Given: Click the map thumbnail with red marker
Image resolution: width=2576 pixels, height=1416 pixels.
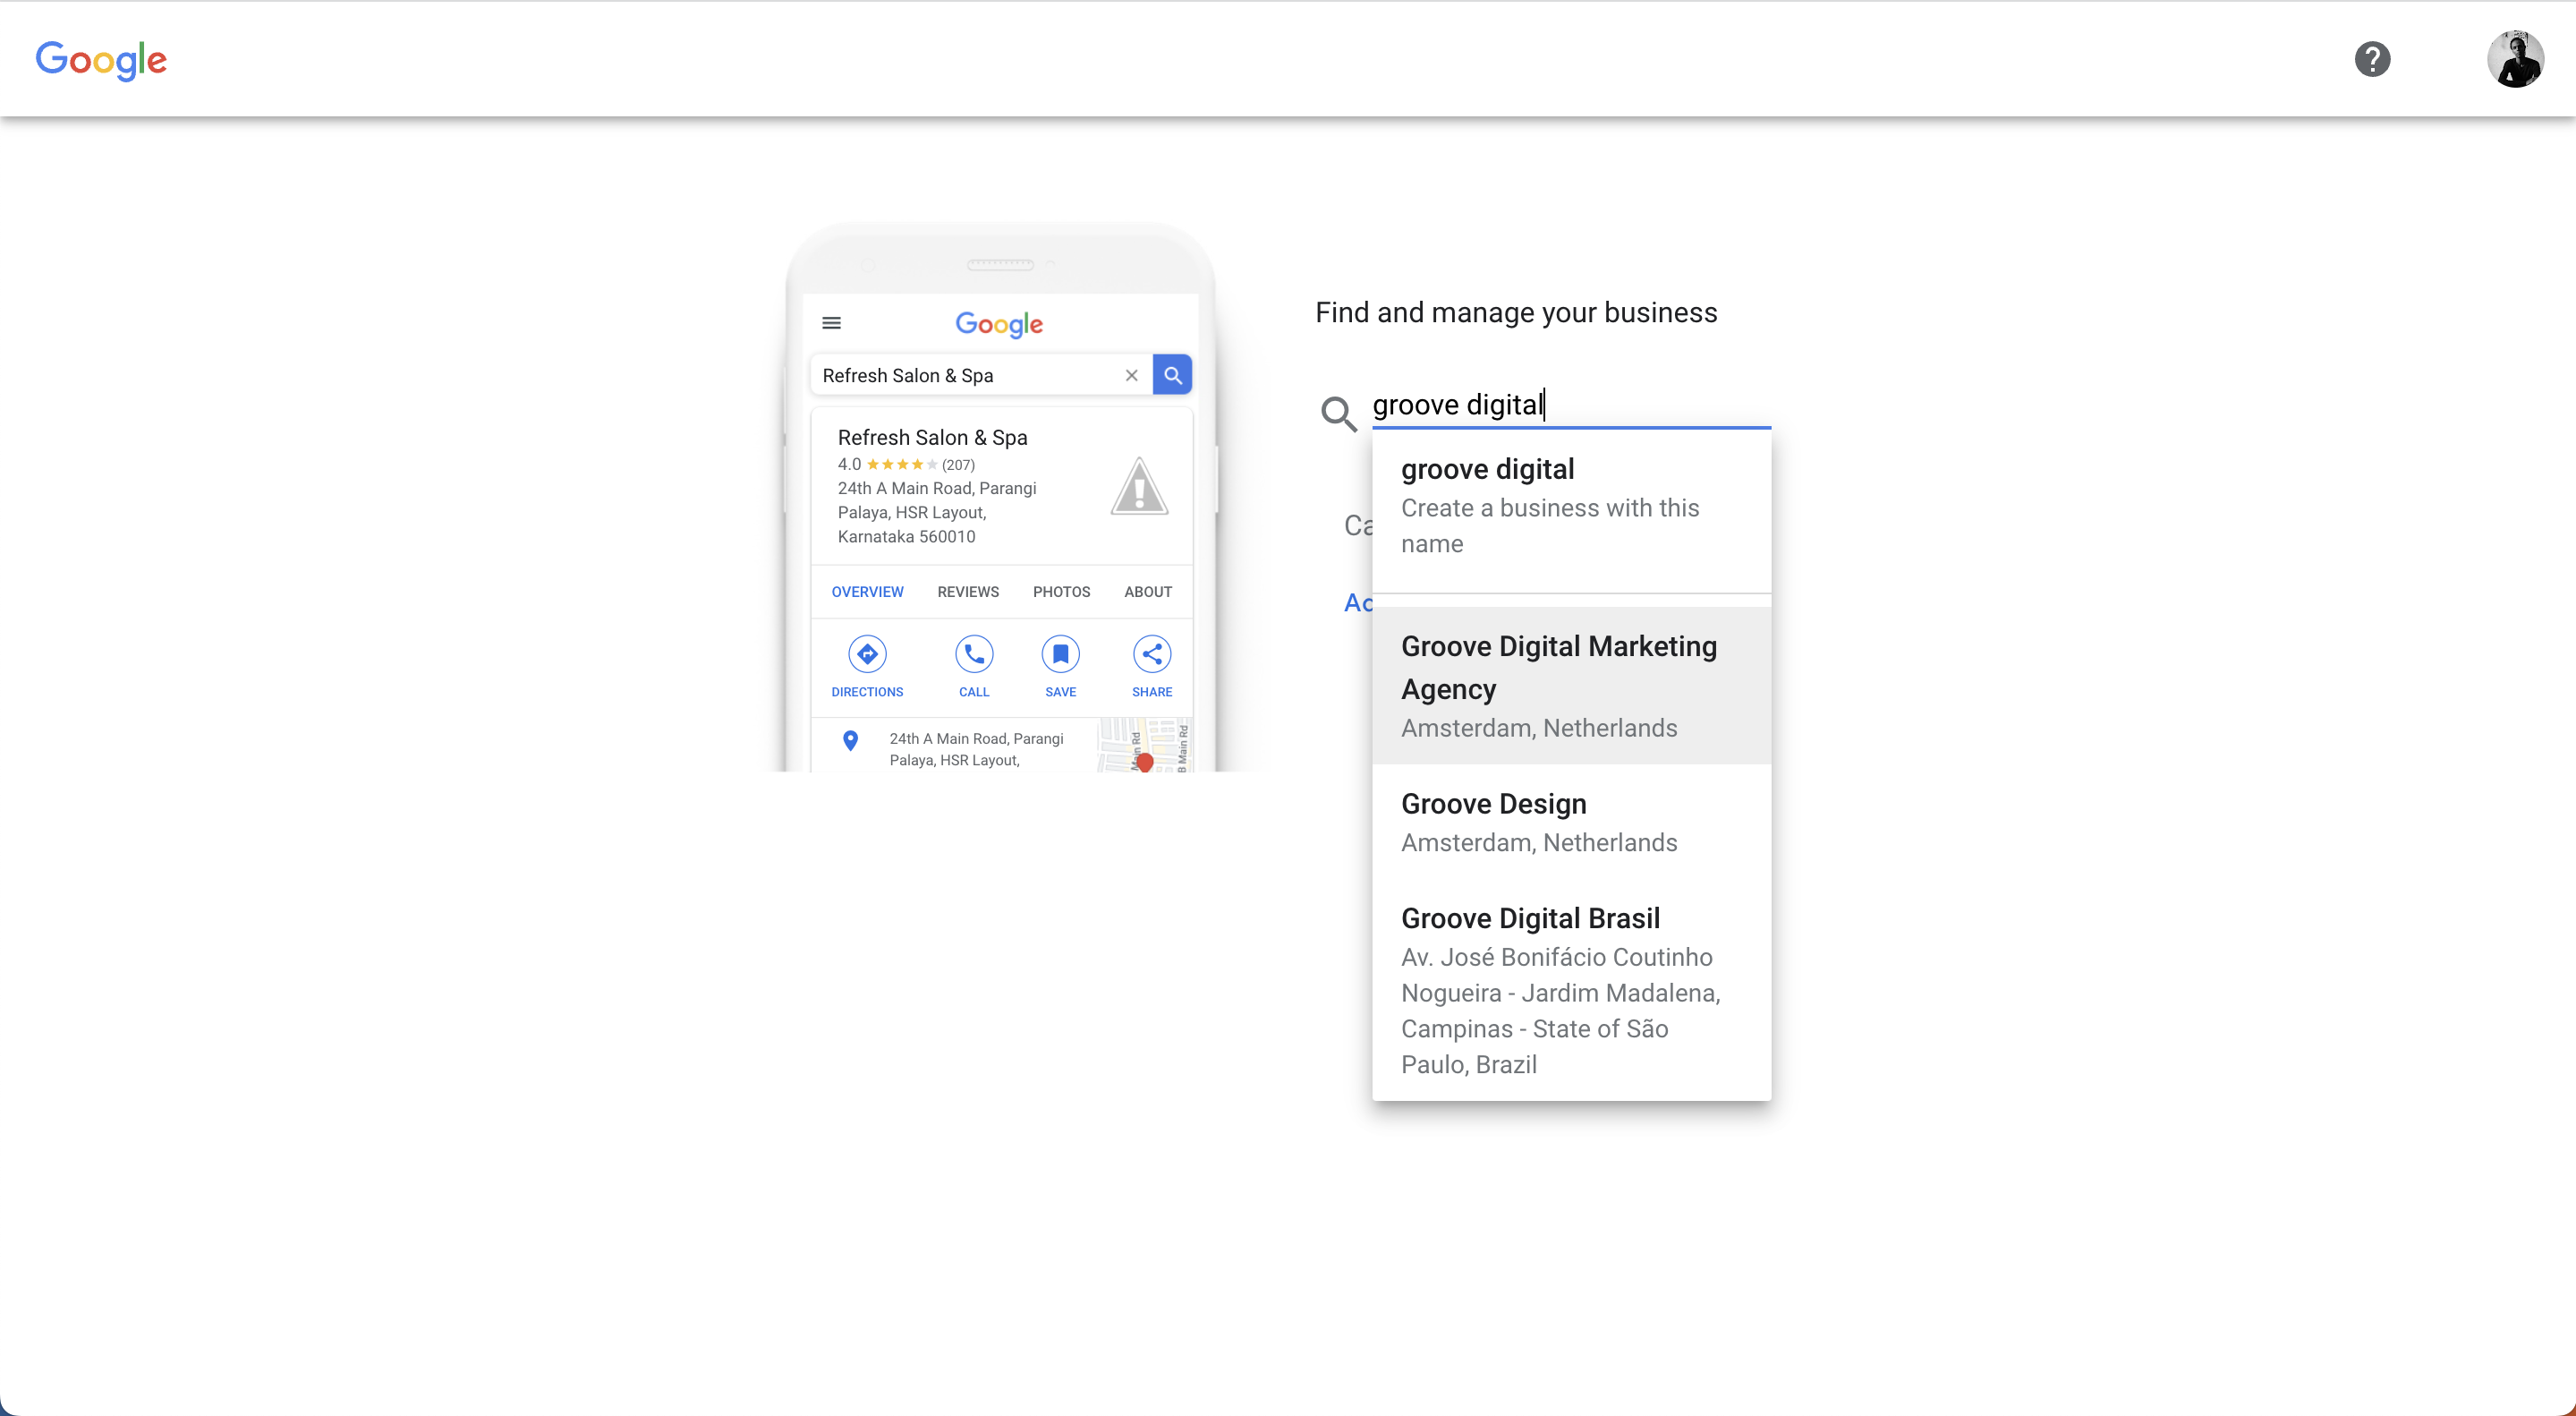Looking at the screenshot, I should coord(1144,745).
